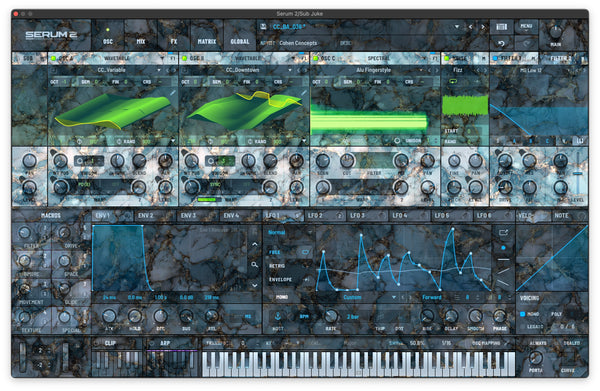Click the LFO ENVELOPE mode button
This screenshot has height=391, width=600.
coord(280,280)
